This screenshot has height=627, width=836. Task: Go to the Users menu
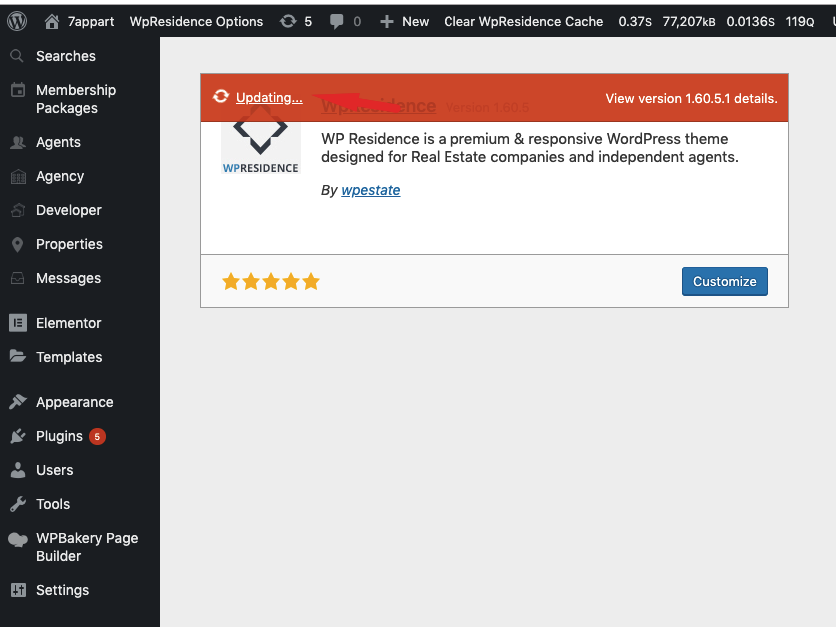54,470
